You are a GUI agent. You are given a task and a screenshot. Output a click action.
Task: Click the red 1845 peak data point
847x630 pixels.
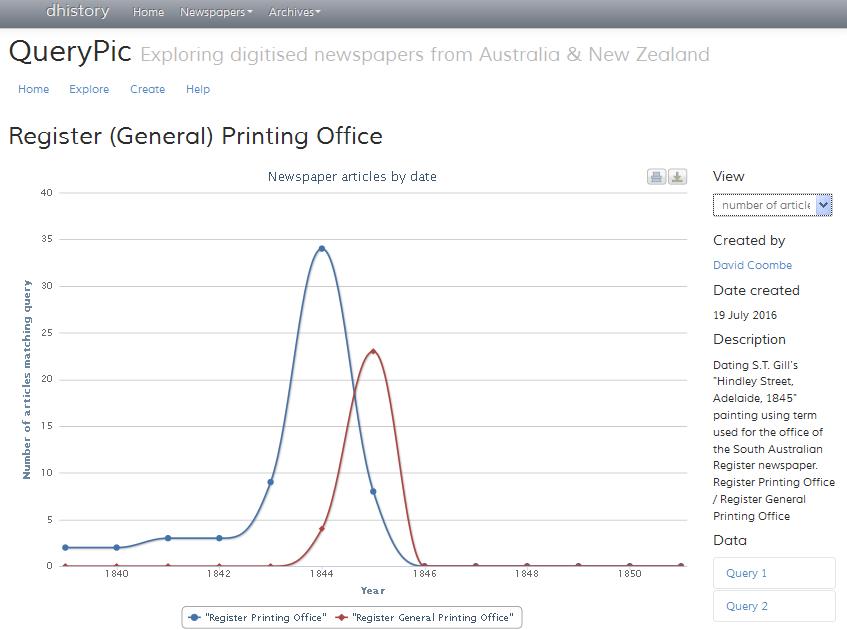(x=373, y=351)
